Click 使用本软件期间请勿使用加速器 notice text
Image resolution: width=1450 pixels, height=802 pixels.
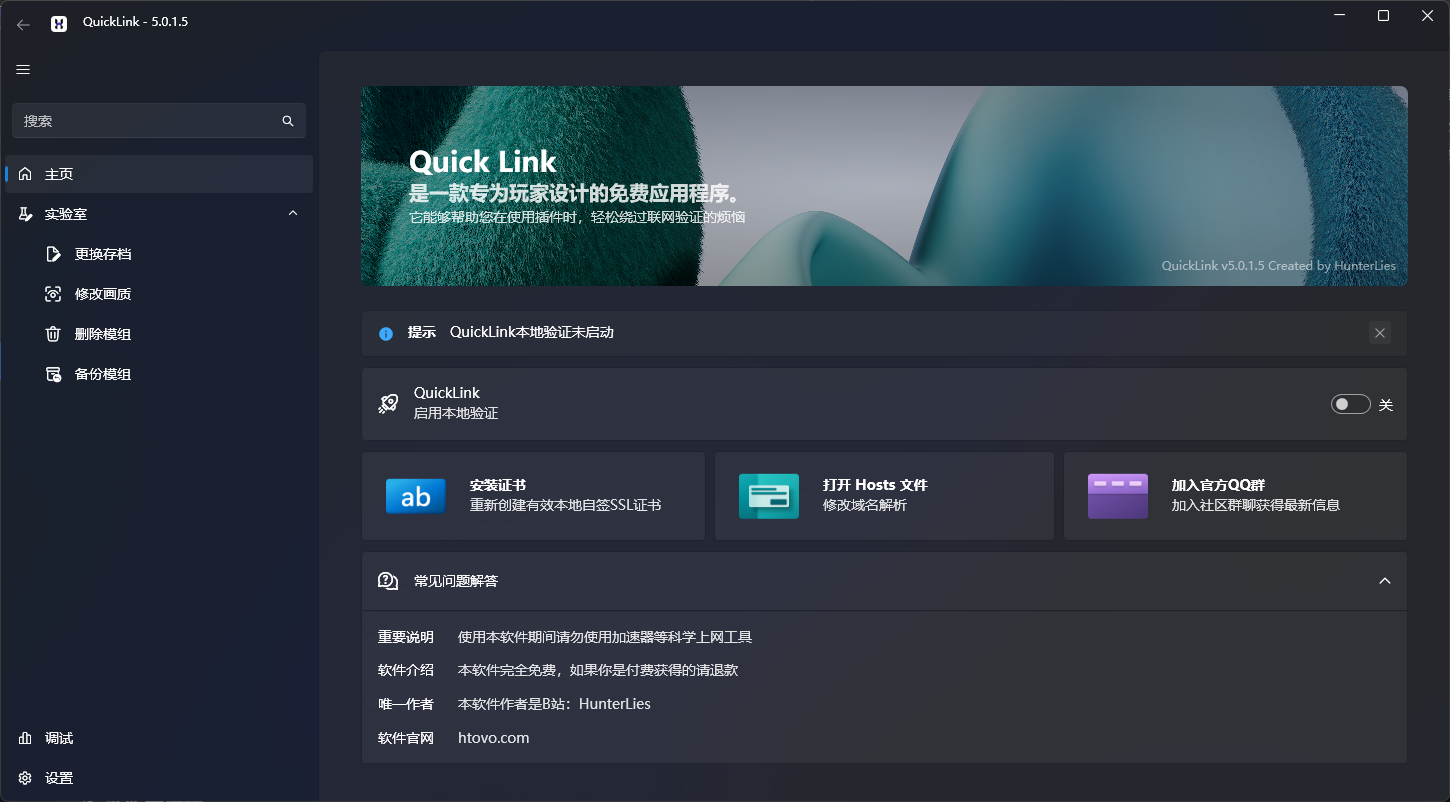pos(605,637)
